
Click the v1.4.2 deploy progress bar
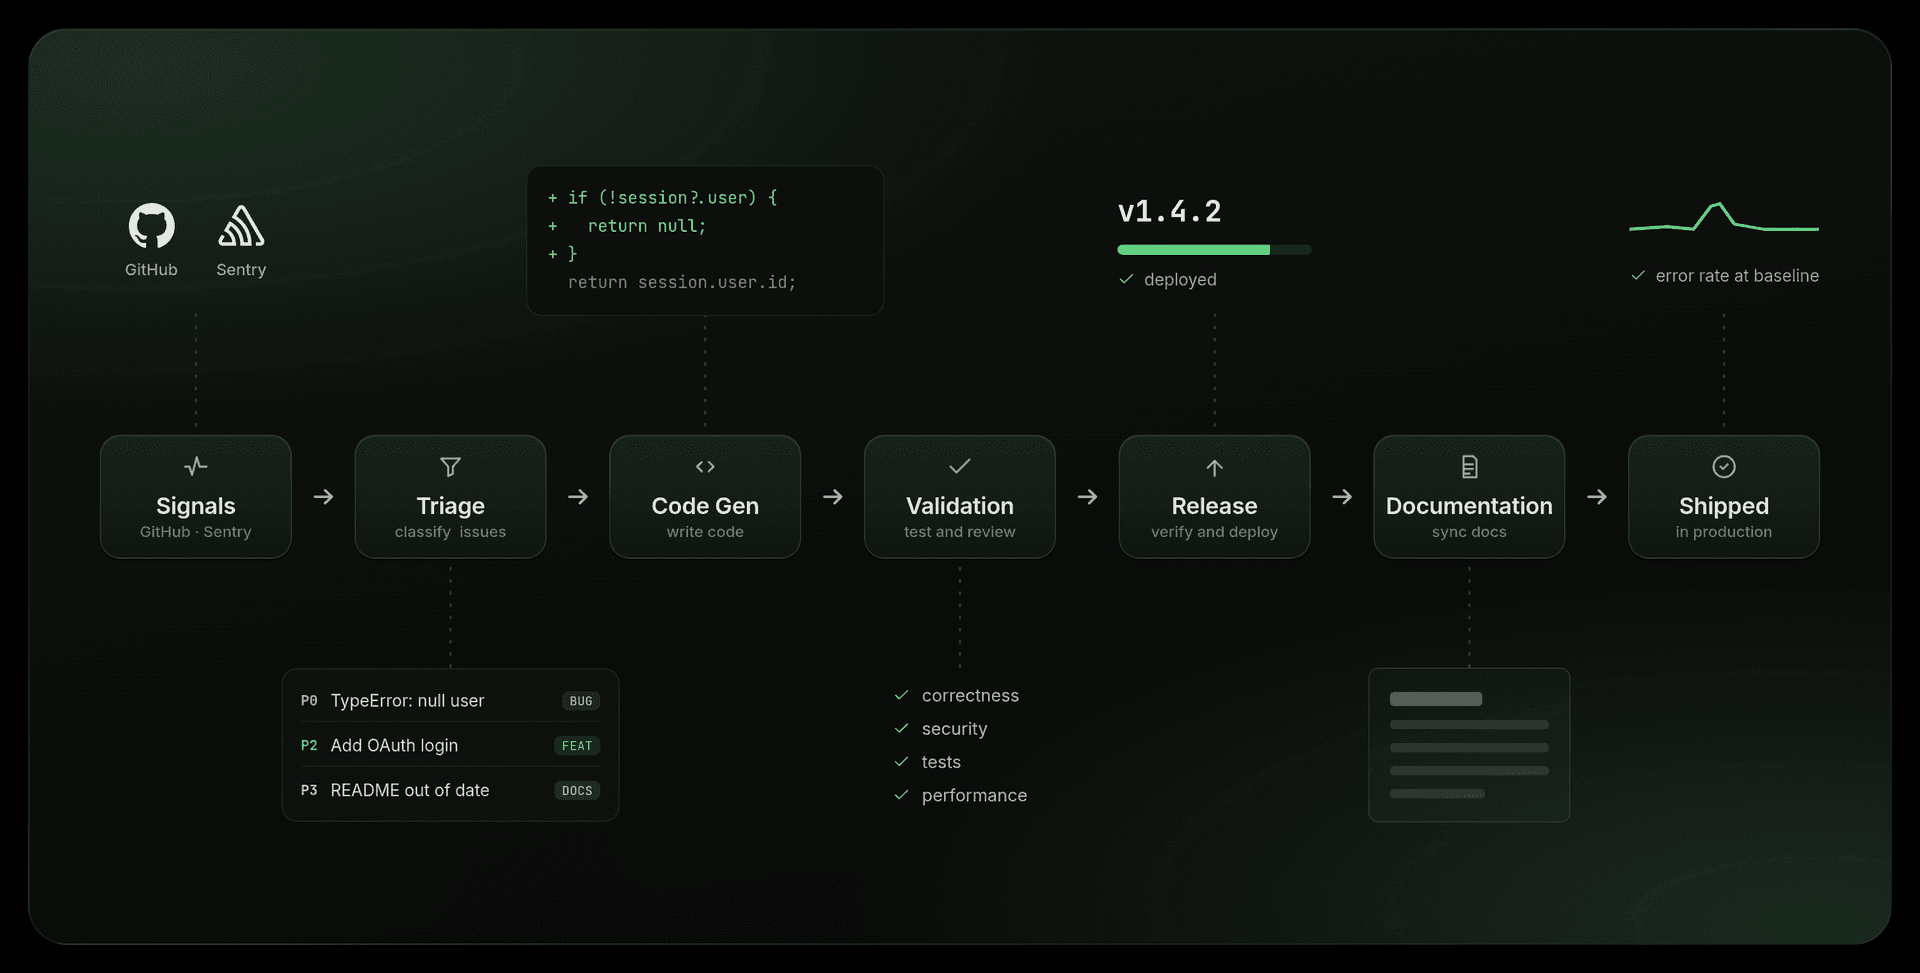1214,250
